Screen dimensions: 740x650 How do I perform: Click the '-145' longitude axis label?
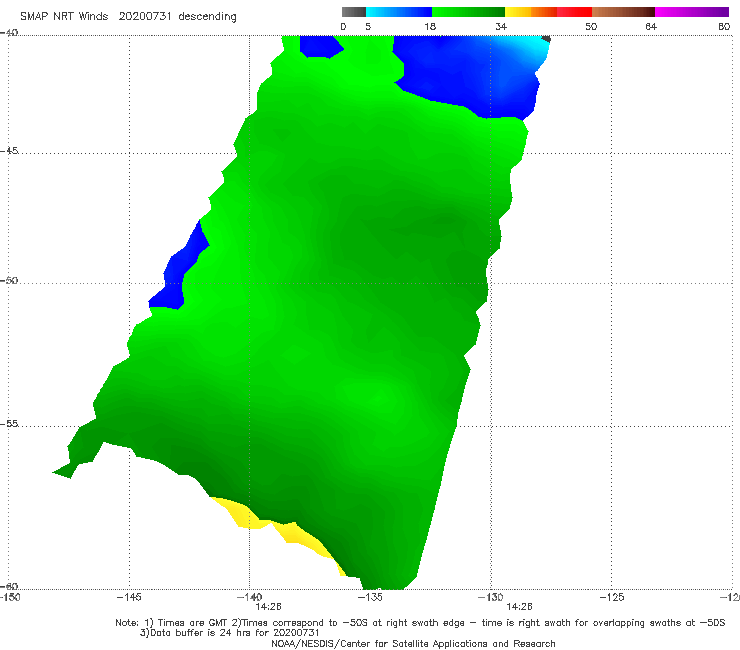129,597
